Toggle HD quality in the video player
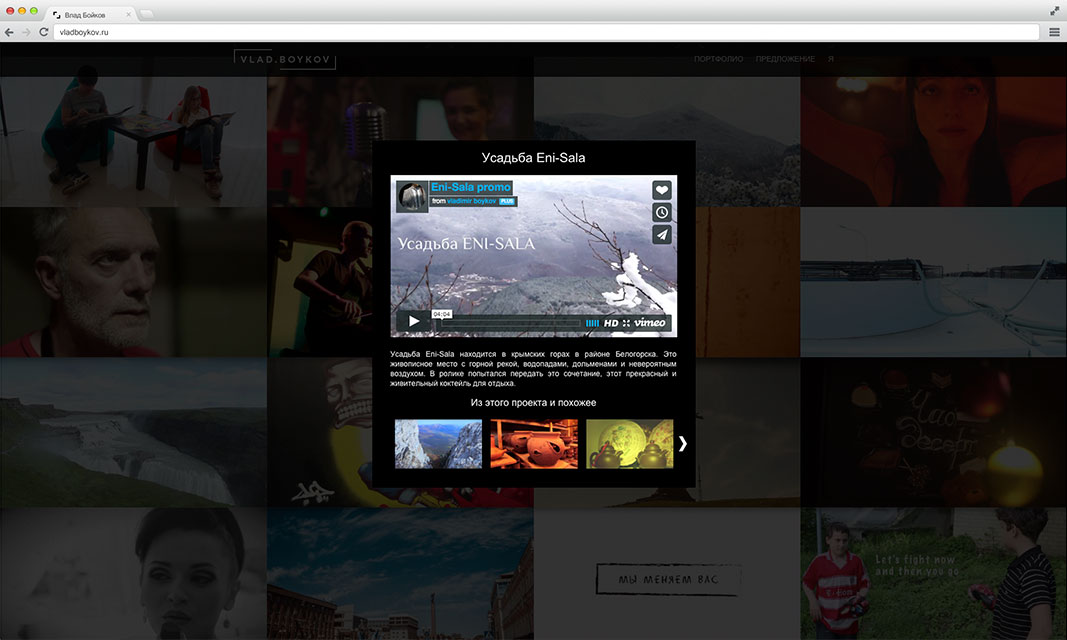This screenshot has height=640, width=1067. 610,323
